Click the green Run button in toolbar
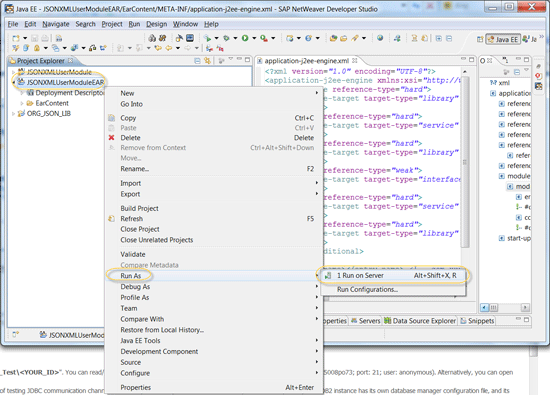 pyautogui.click(x=245, y=38)
